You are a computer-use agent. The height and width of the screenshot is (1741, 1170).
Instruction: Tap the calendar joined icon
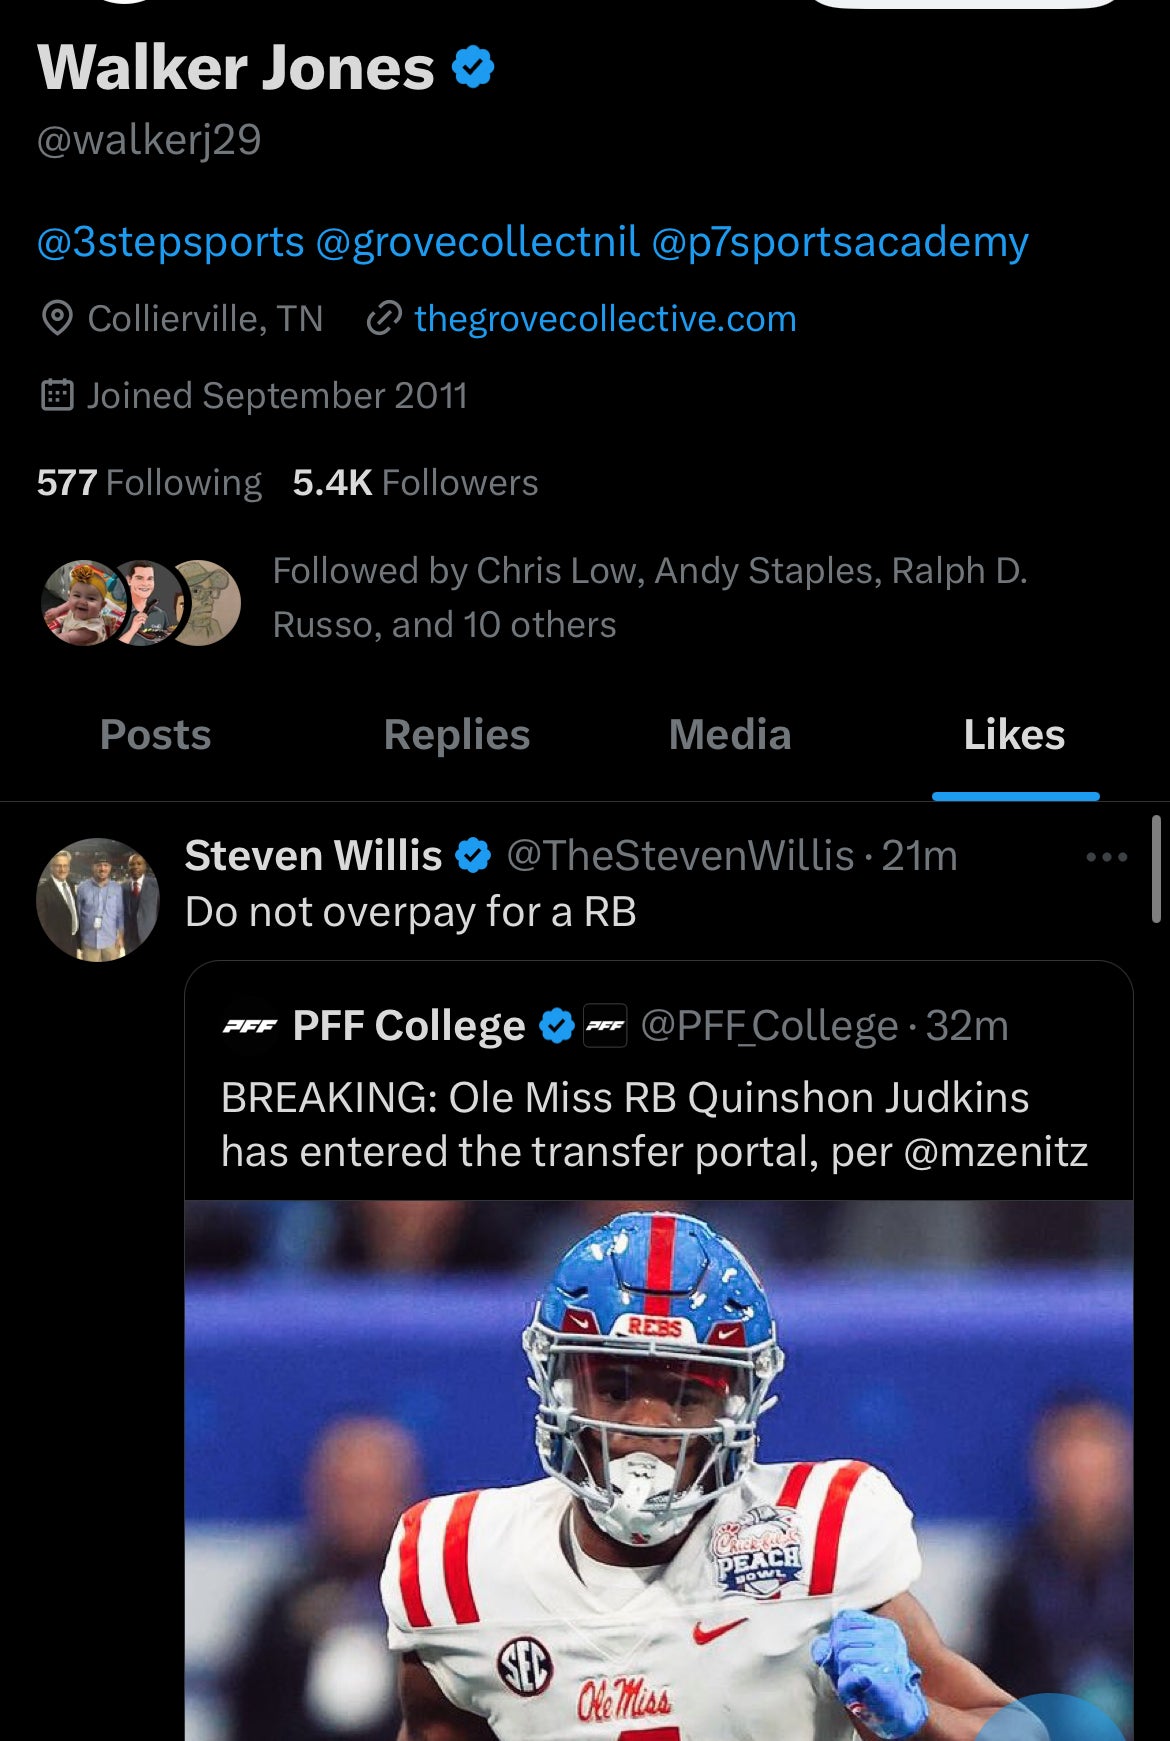click(x=57, y=395)
